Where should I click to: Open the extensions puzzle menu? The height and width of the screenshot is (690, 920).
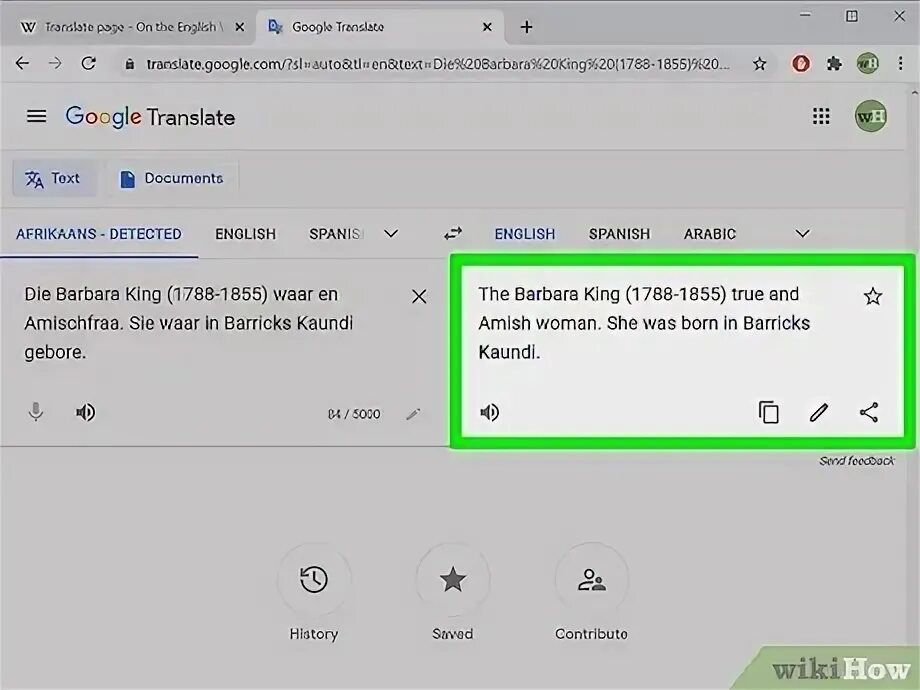[x=834, y=63]
